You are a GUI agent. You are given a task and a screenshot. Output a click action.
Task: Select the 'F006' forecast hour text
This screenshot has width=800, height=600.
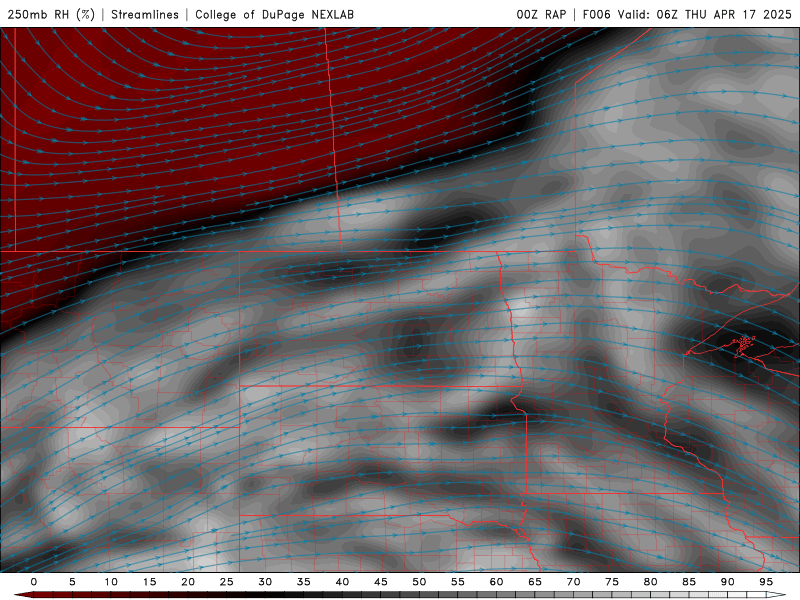pos(596,14)
